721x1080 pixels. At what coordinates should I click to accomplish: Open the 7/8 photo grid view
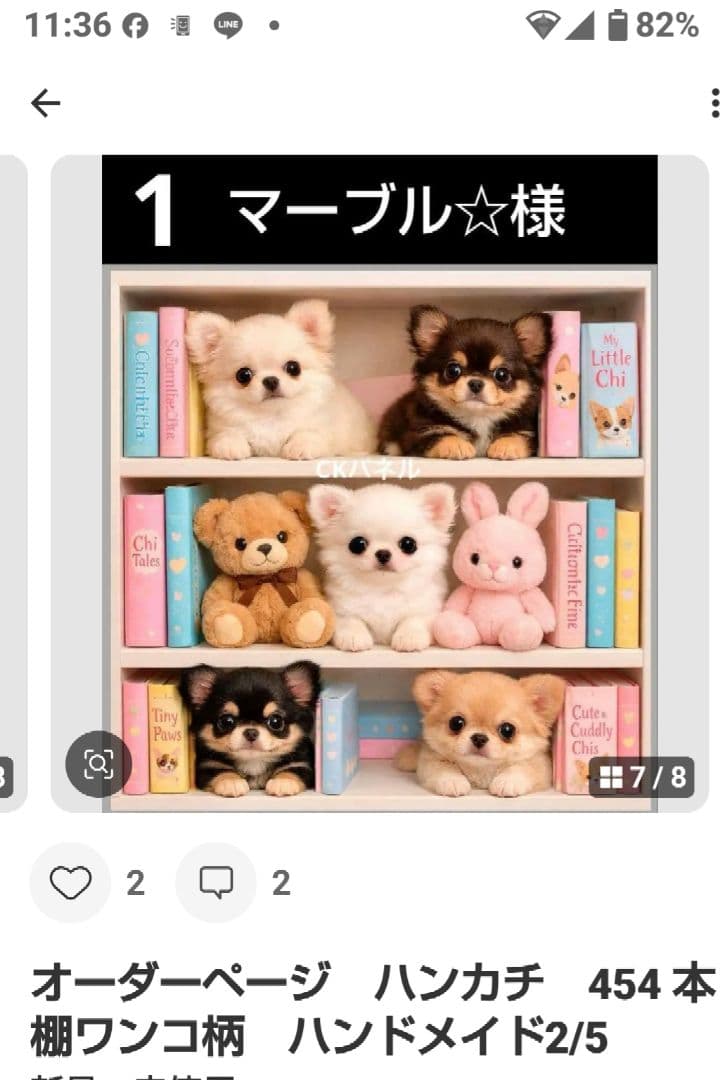tap(642, 777)
